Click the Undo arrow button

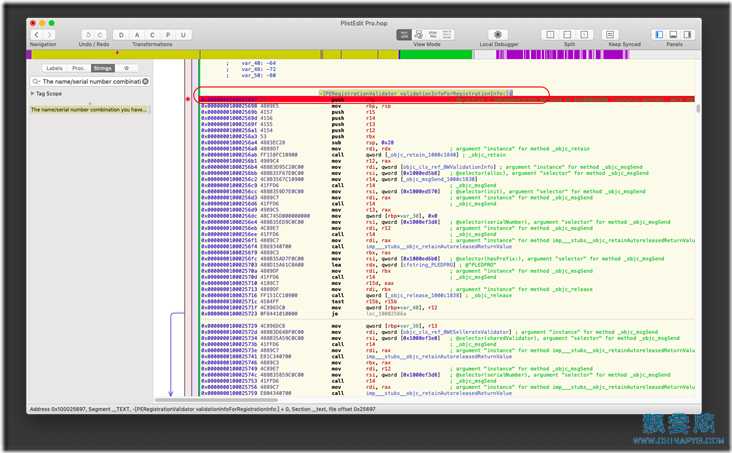pos(88,35)
